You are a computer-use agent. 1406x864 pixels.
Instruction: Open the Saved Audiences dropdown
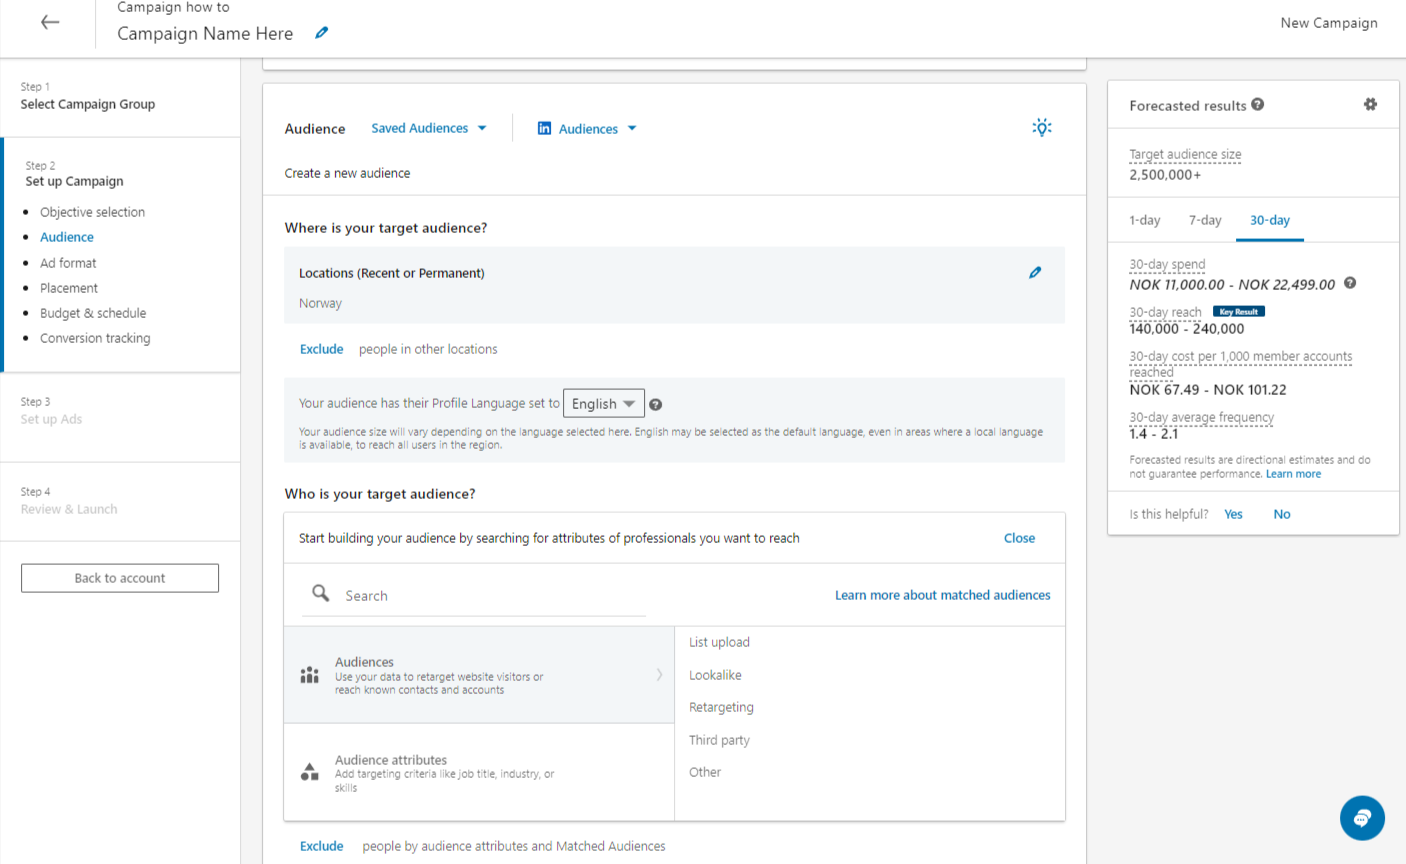click(429, 128)
